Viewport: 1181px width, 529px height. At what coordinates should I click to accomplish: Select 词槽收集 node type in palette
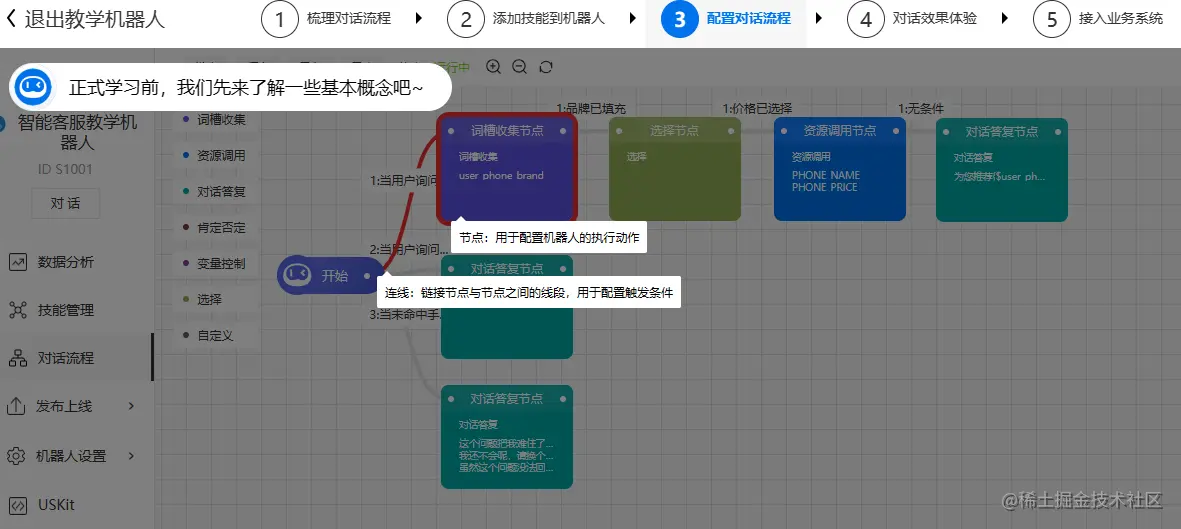click(215, 119)
